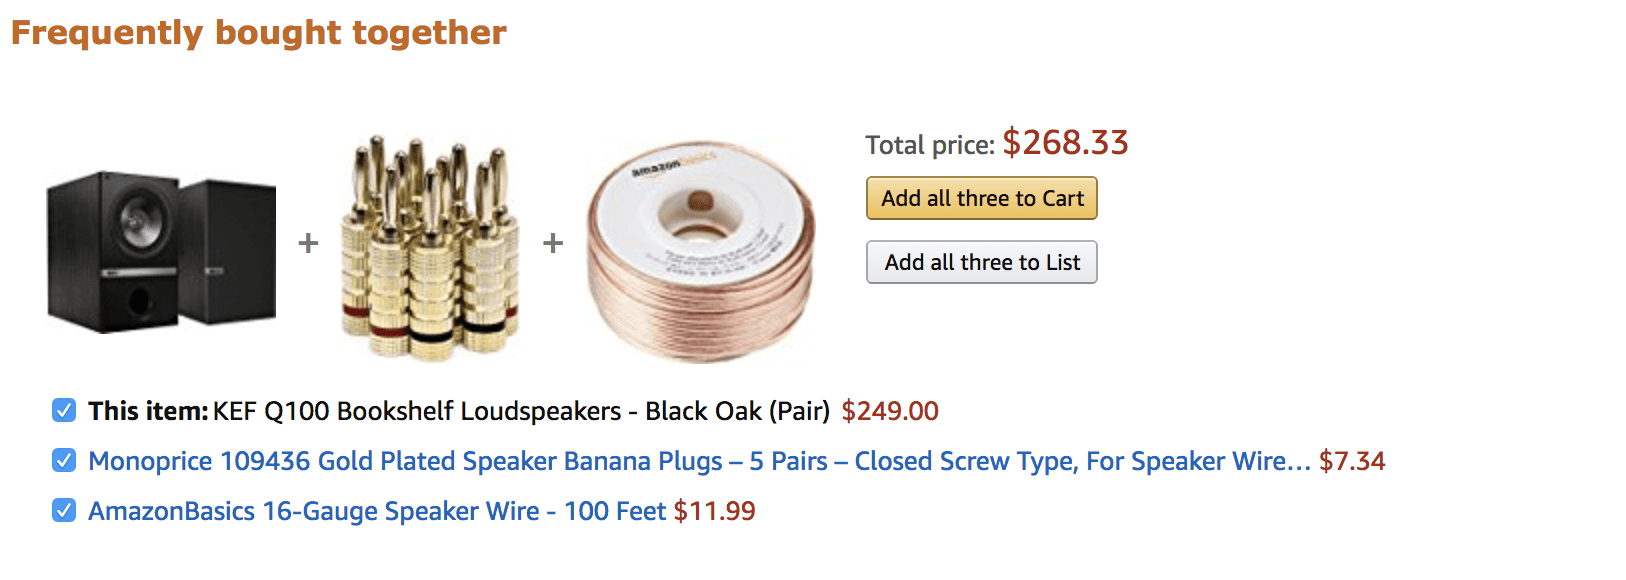
Task: Click the Frequently bought together heading
Action: tap(259, 33)
